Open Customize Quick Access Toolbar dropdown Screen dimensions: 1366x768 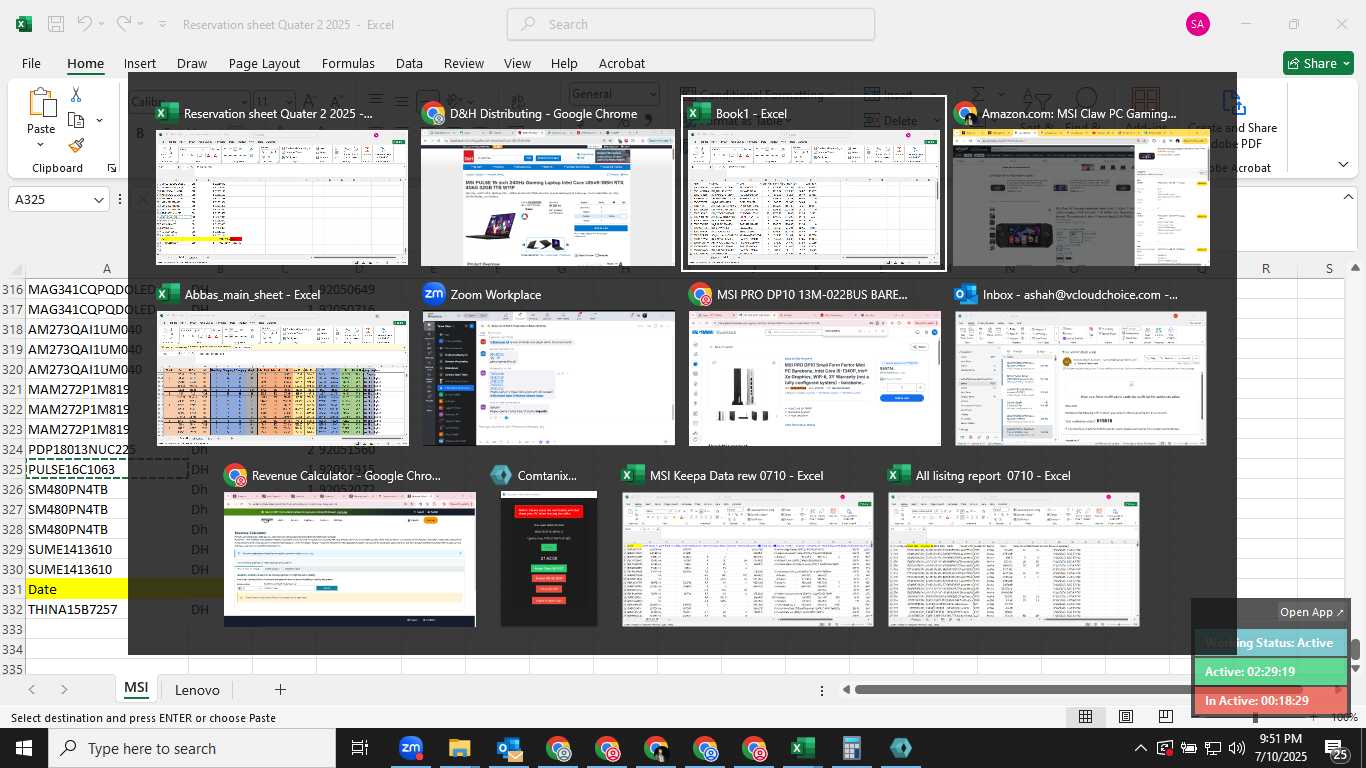pyautogui.click(x=164, y=24)
